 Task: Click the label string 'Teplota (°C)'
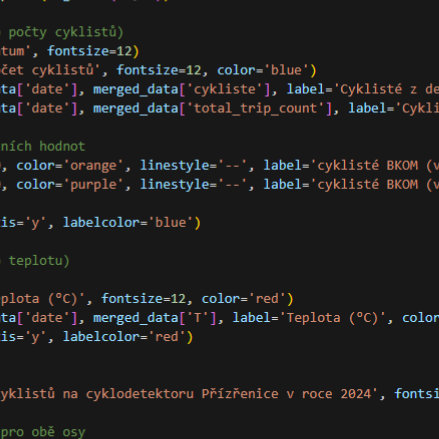coord(333,318)
